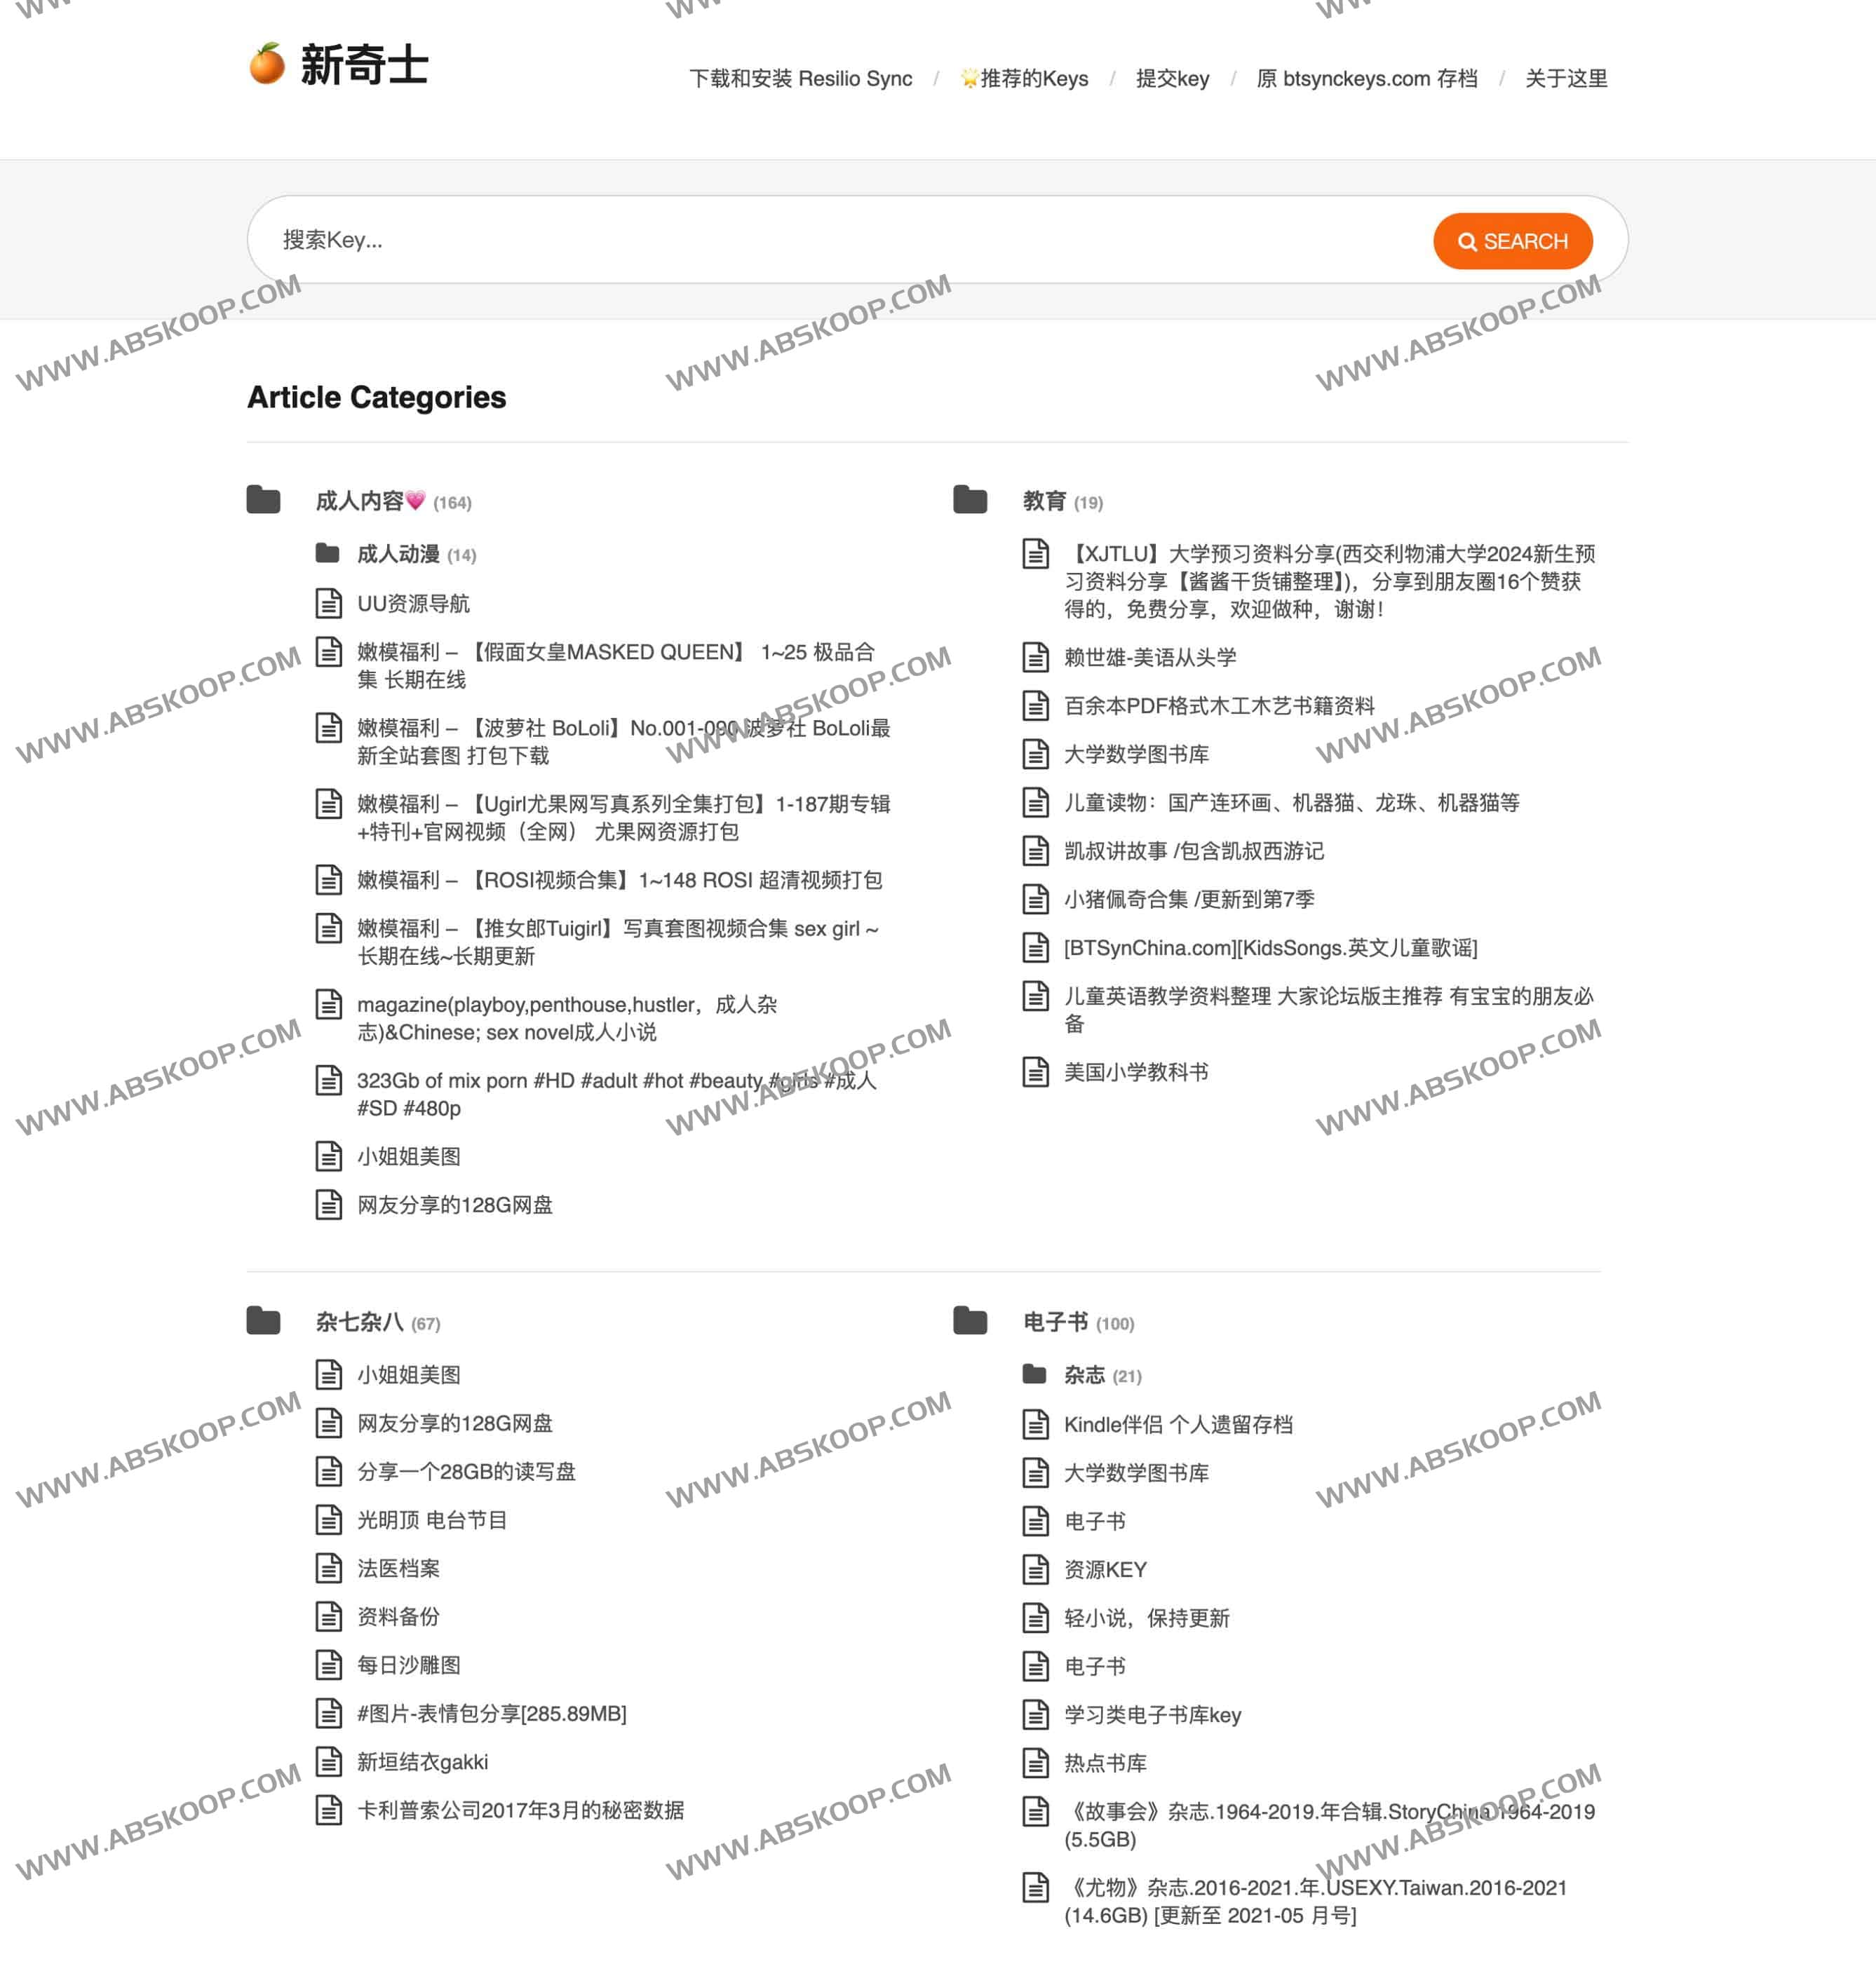Click the 成人动漫 subfolder icon
This screenshot has width=1876, height=1971.
331,553
